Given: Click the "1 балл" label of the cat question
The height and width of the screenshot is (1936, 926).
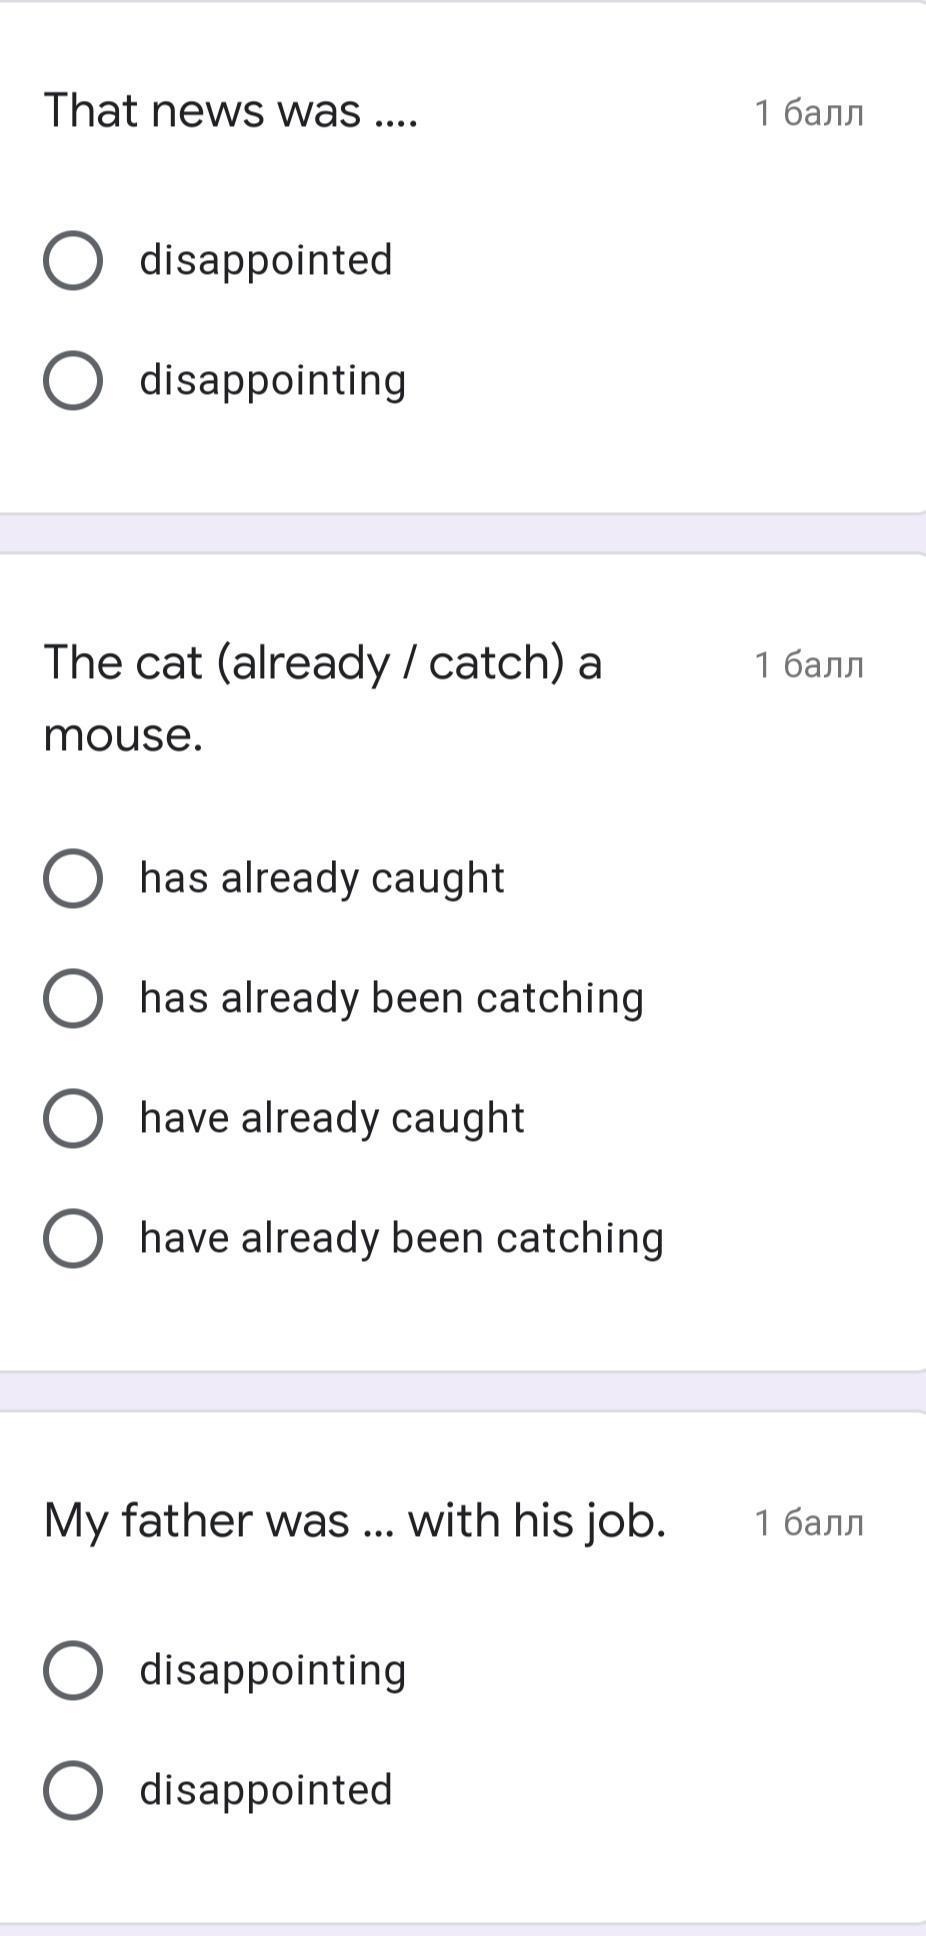Looking at the screenshot, I should (x=808, y=665).
